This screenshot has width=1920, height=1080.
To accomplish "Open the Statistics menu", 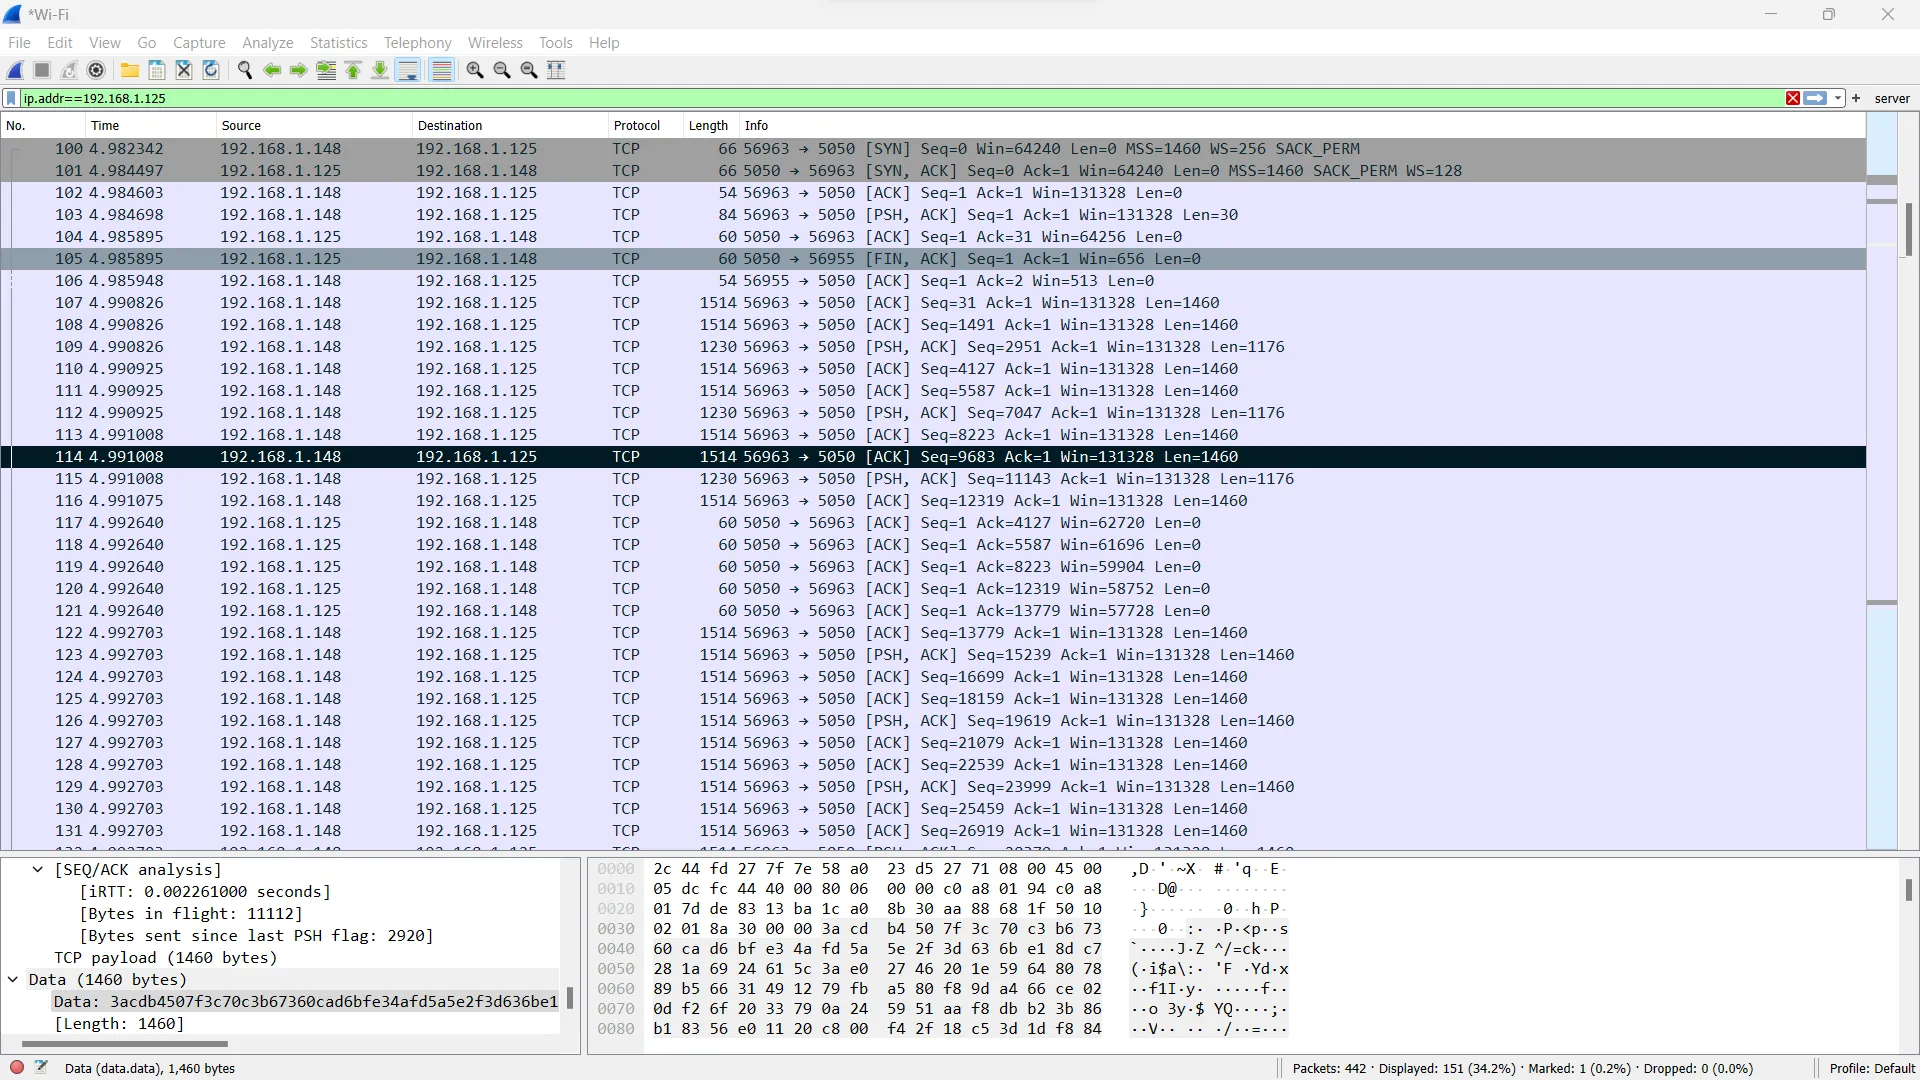I will pyautogui.click(x=338, y=43).
